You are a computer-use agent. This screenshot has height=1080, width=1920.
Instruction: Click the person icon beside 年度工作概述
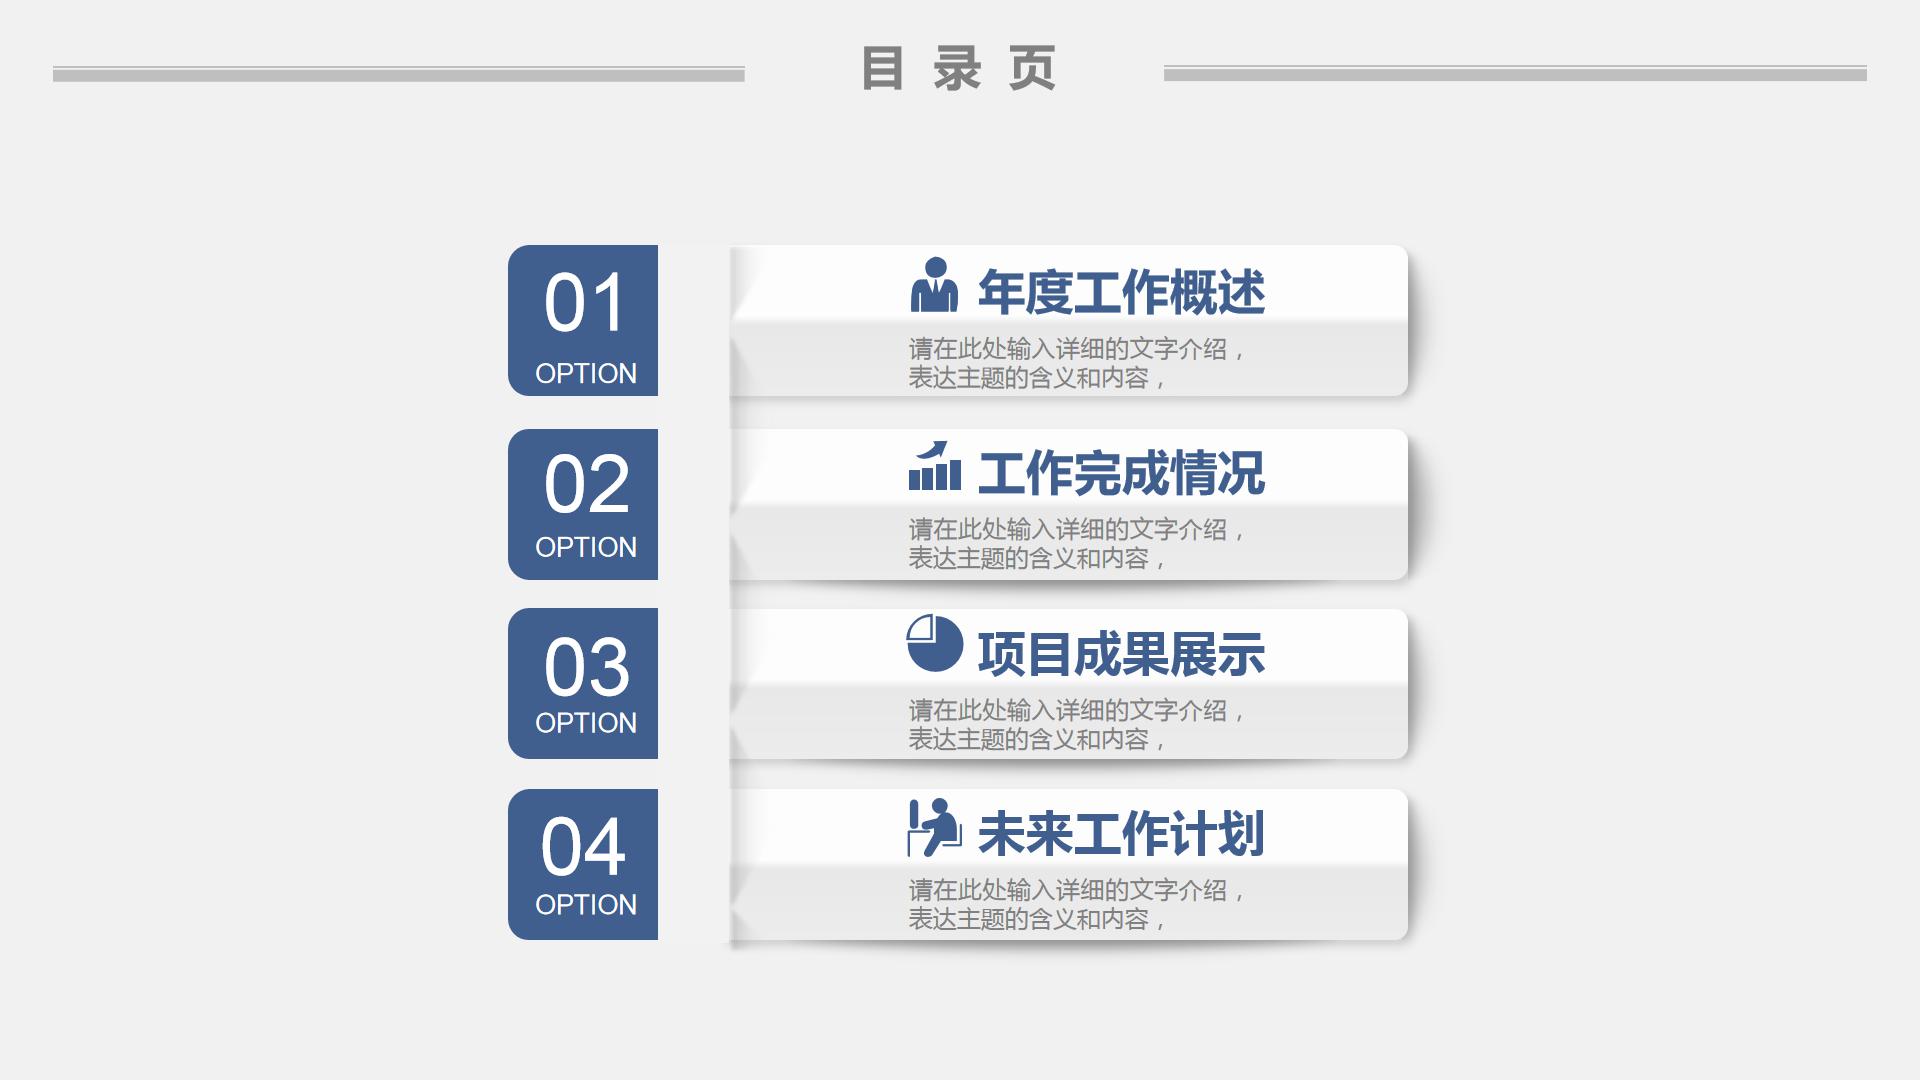934,286
